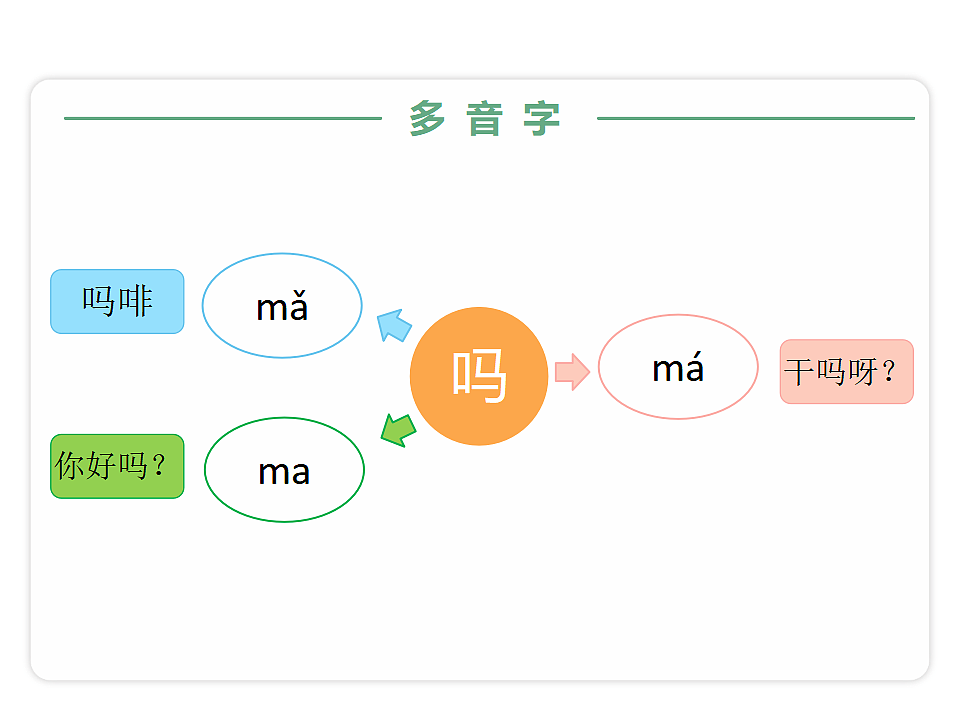
Task: Click the green arrow pointing to ma
Action: pyautogui.click(x=398, y=429)
